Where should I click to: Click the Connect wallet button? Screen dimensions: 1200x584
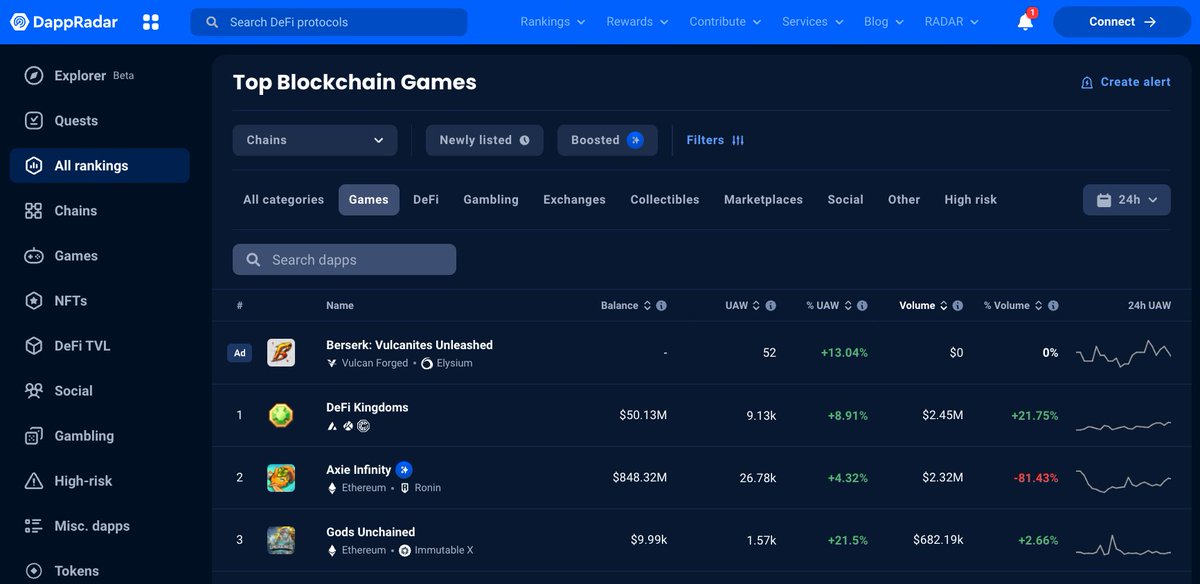coord(1120,22)
